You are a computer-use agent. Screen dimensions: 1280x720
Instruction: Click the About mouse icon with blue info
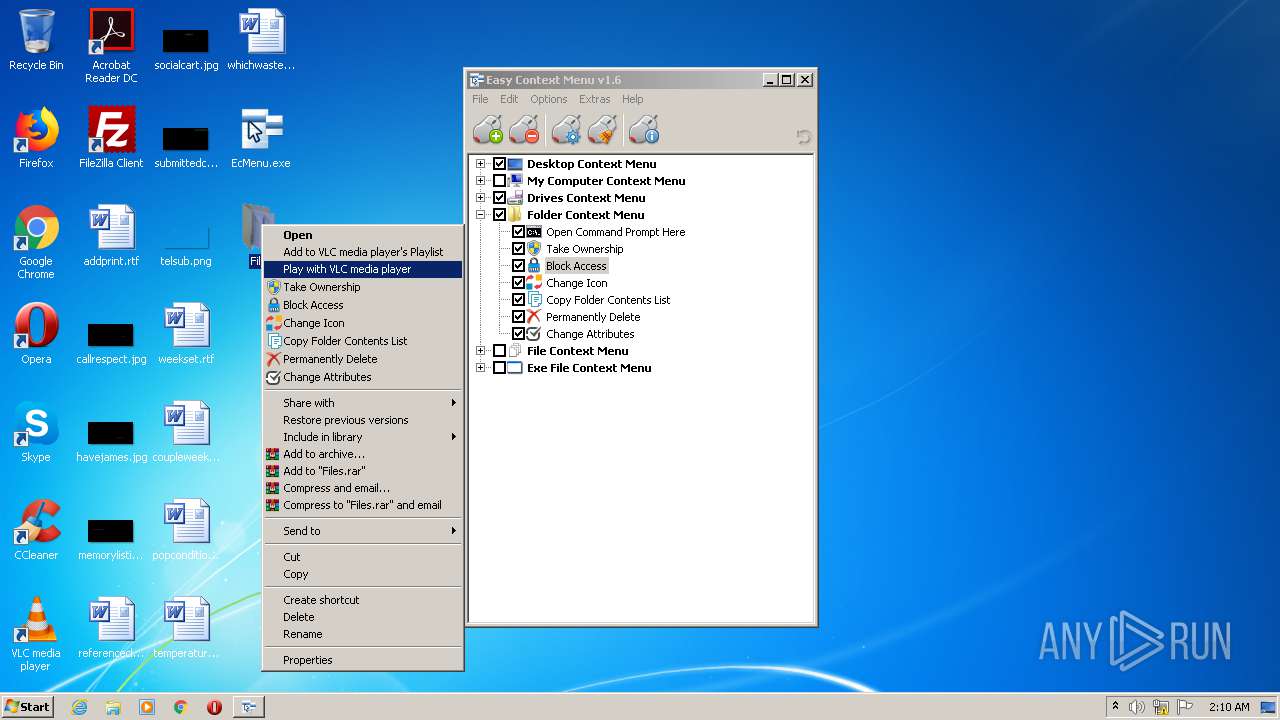(644, 130)
